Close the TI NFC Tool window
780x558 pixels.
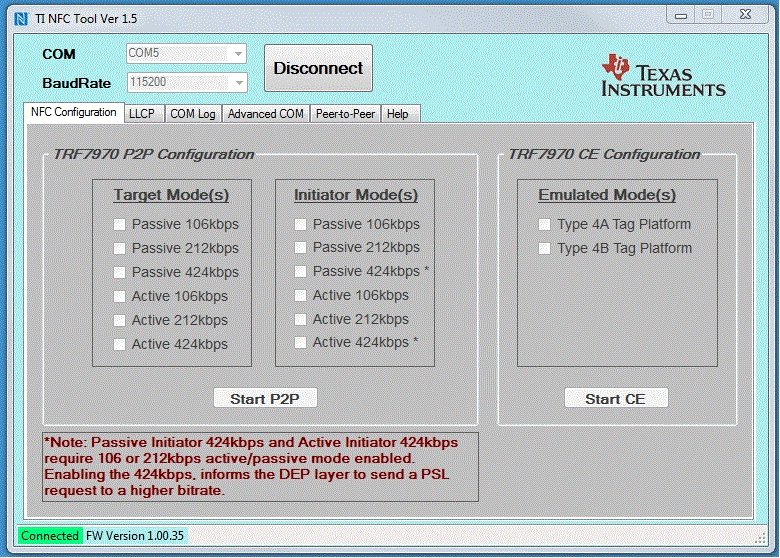point(745,15)
